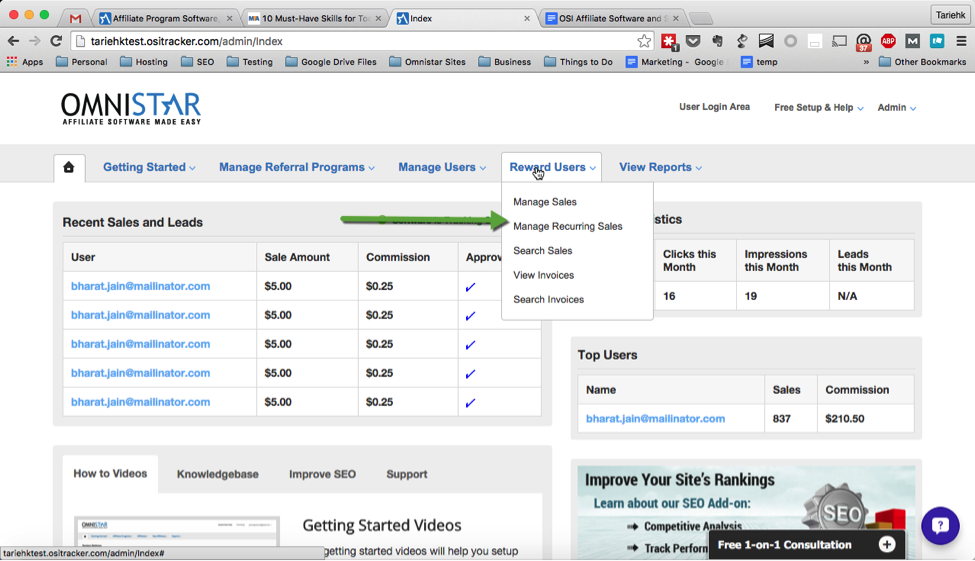Switch to the Improve SEO tab
This screenshot has width=975, height=561.
(x=322, y=474)
